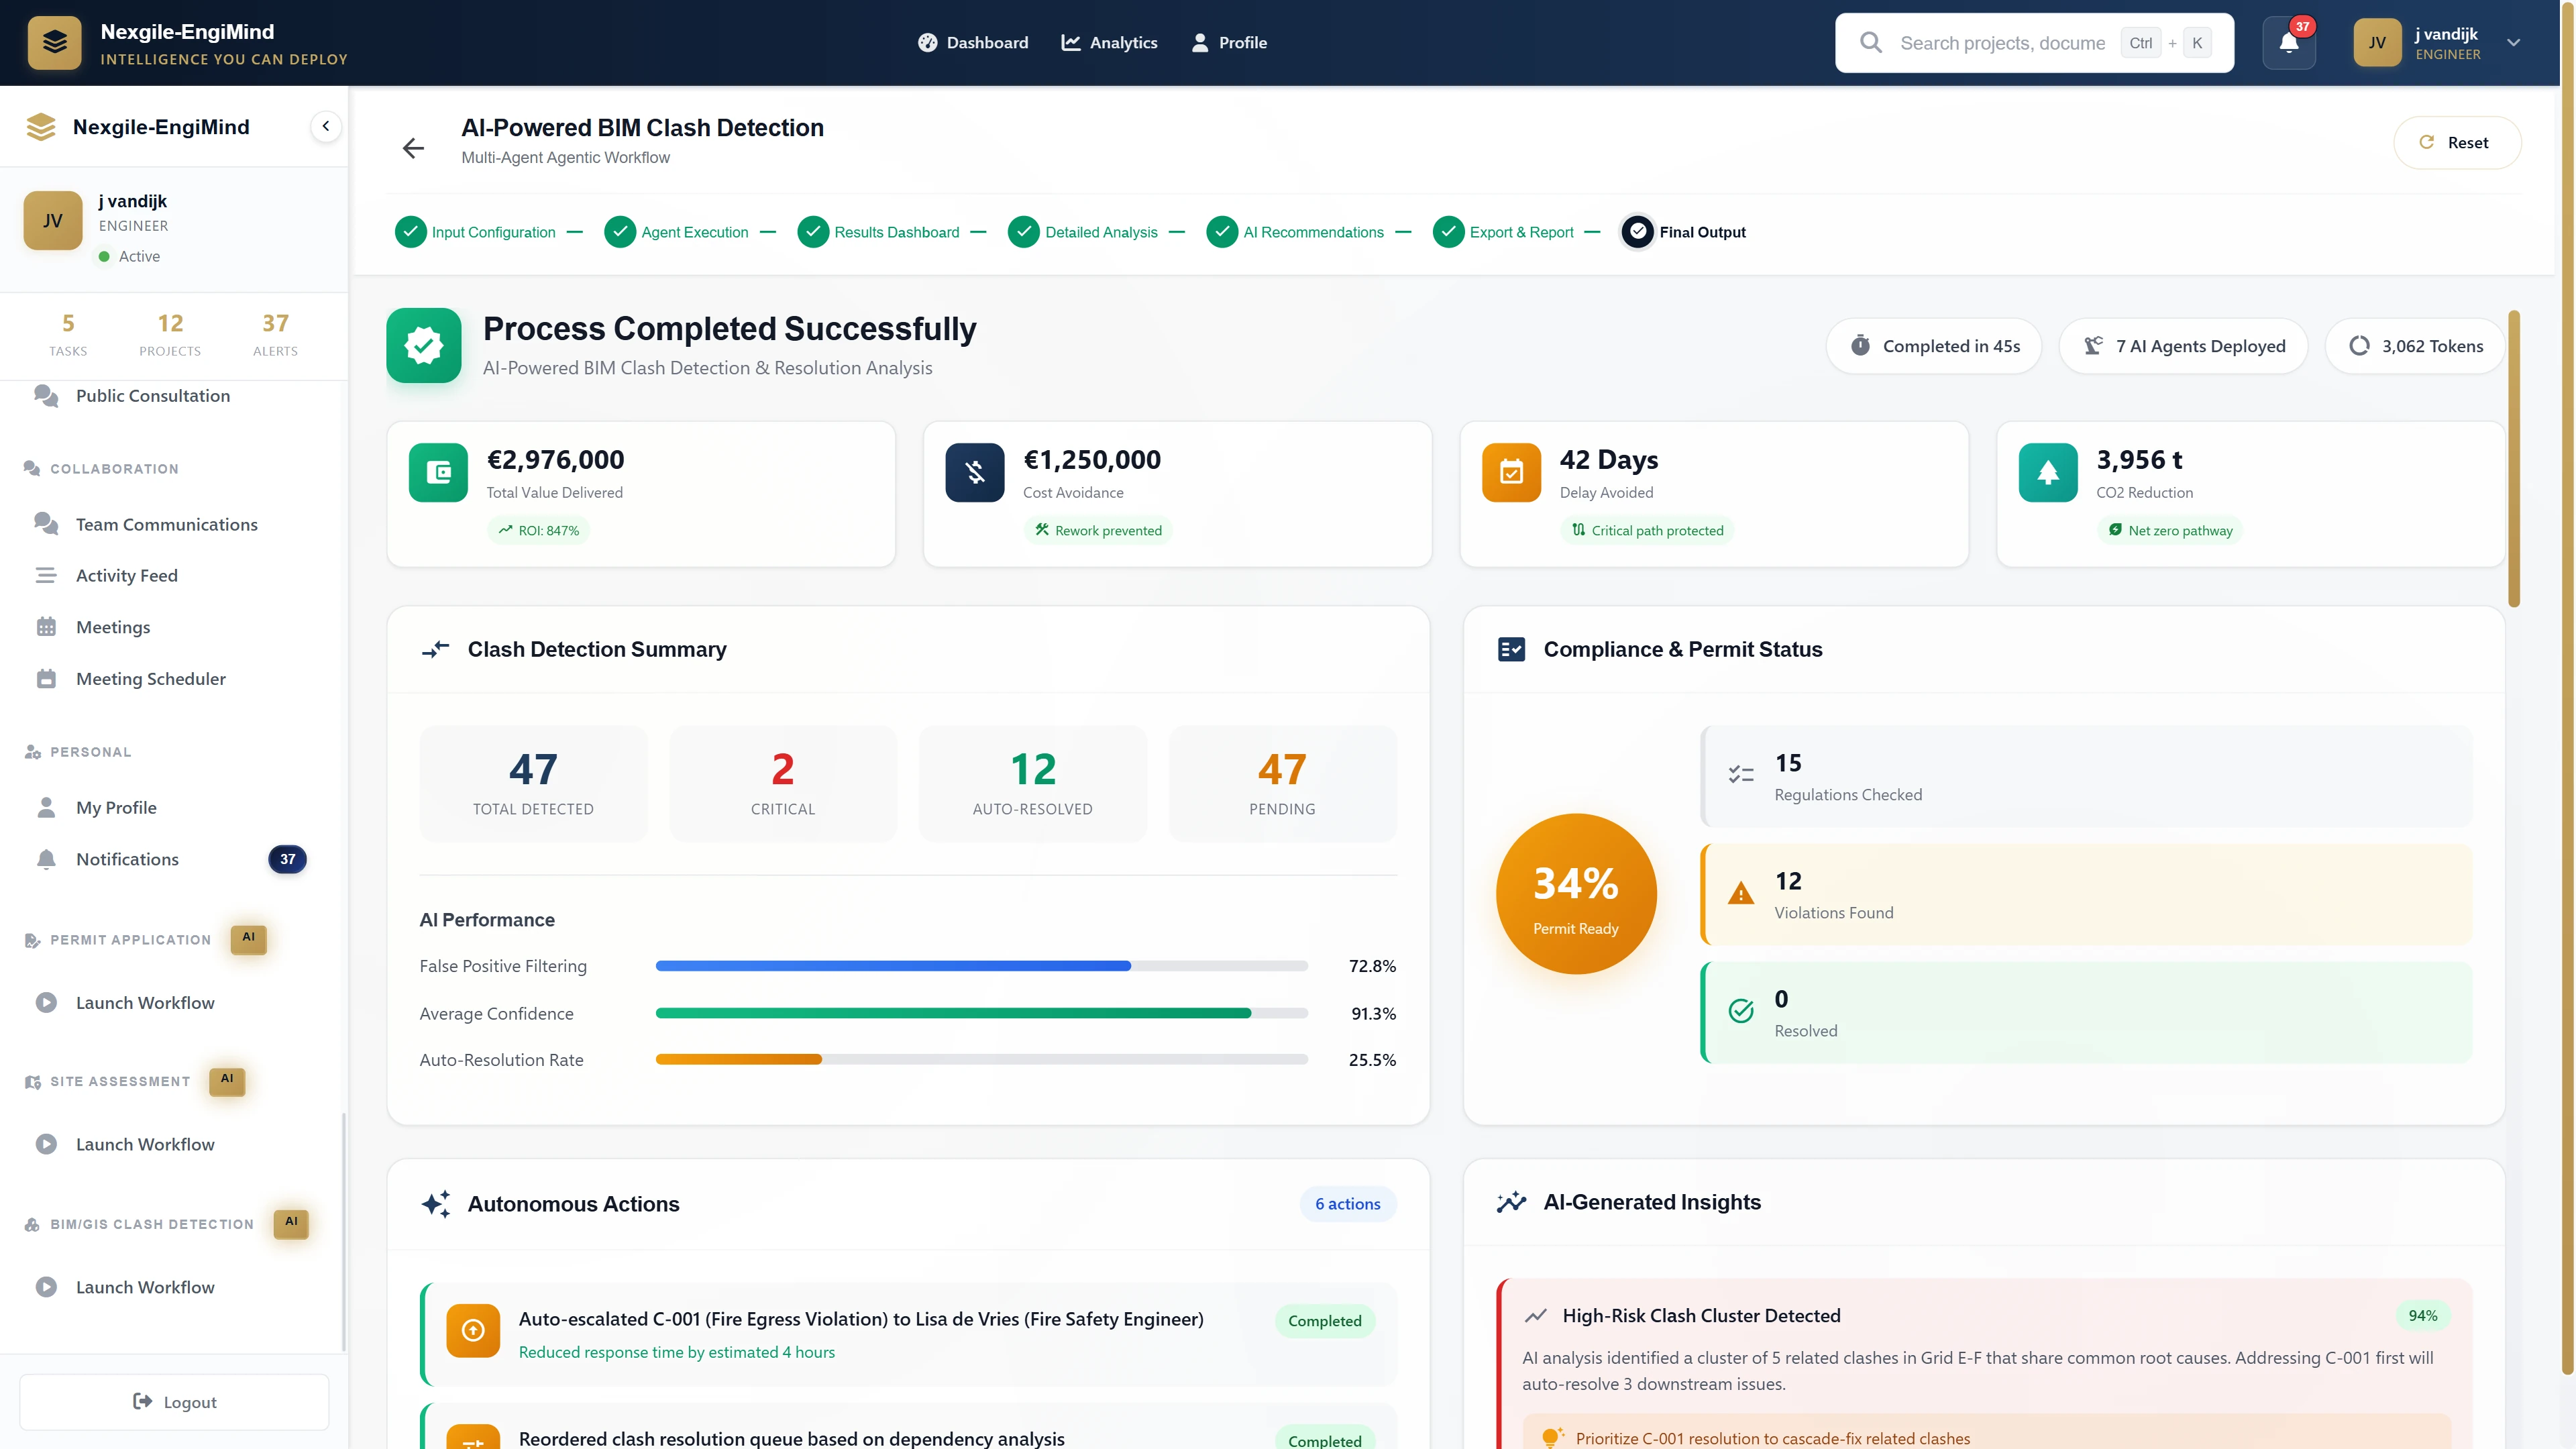The height and width of the screenshot is (1449, 2576).
Task: Adjust the Average Confidence progress bar
Action: [981, 1013]
